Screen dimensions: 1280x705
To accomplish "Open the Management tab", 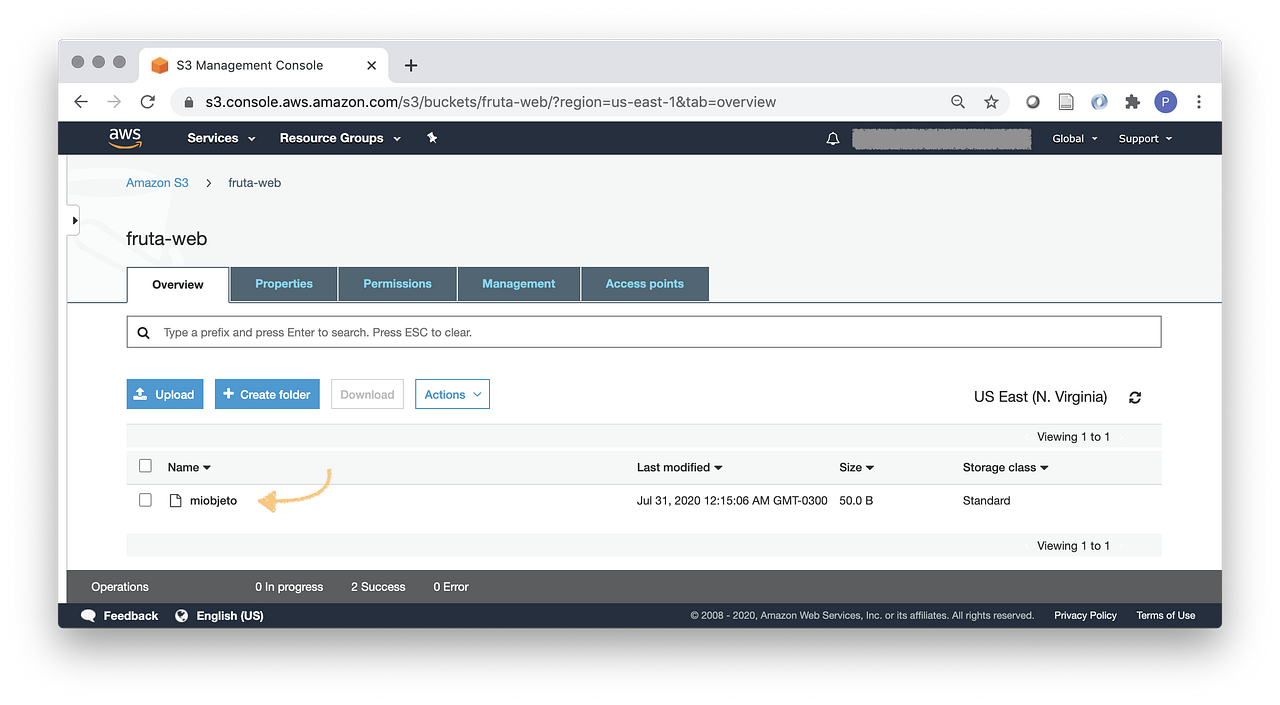I will point(518,284).
